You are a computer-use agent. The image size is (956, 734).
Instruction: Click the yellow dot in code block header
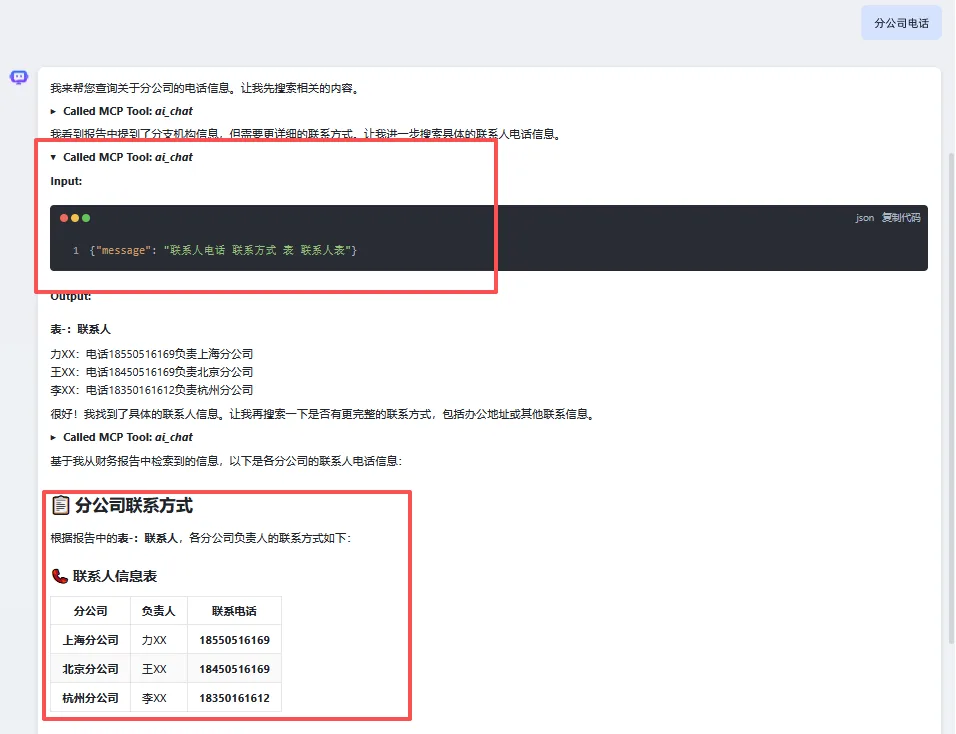(75, 218)
